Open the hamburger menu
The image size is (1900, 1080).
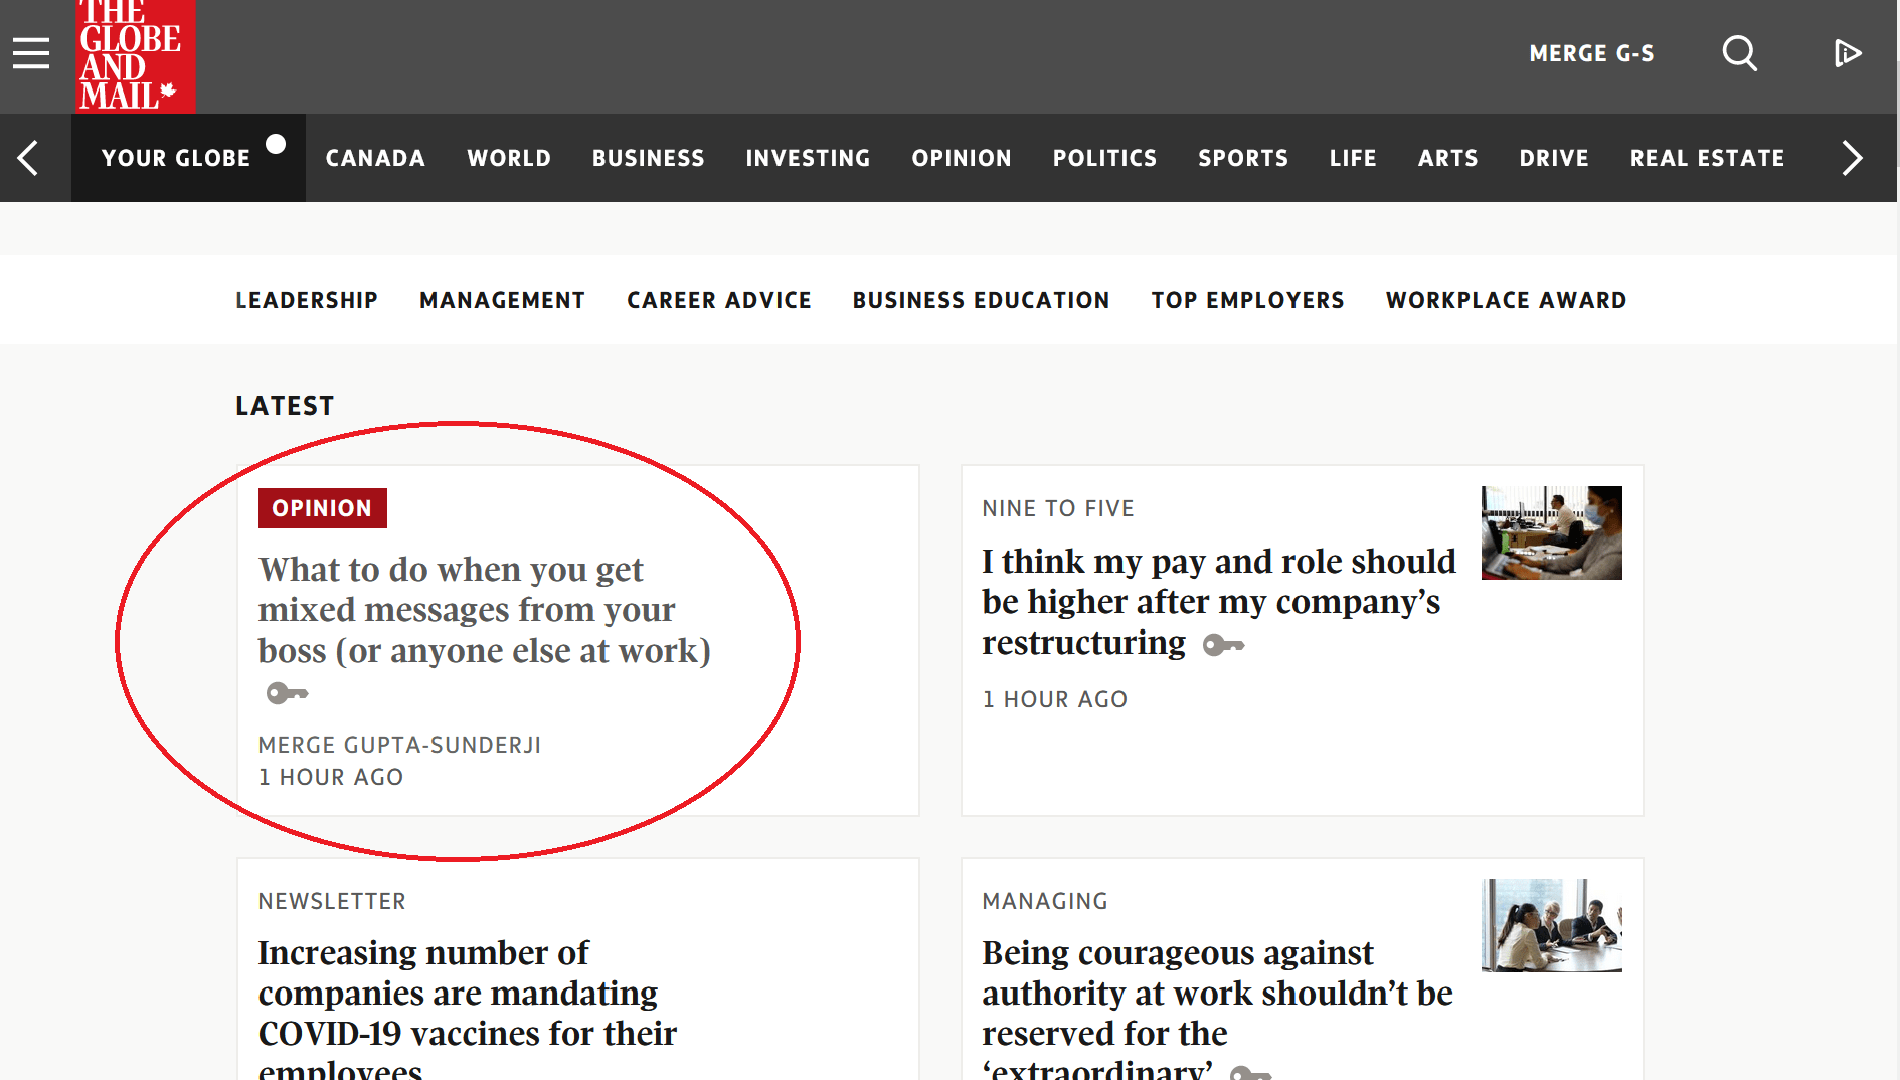tap(31, 53)
